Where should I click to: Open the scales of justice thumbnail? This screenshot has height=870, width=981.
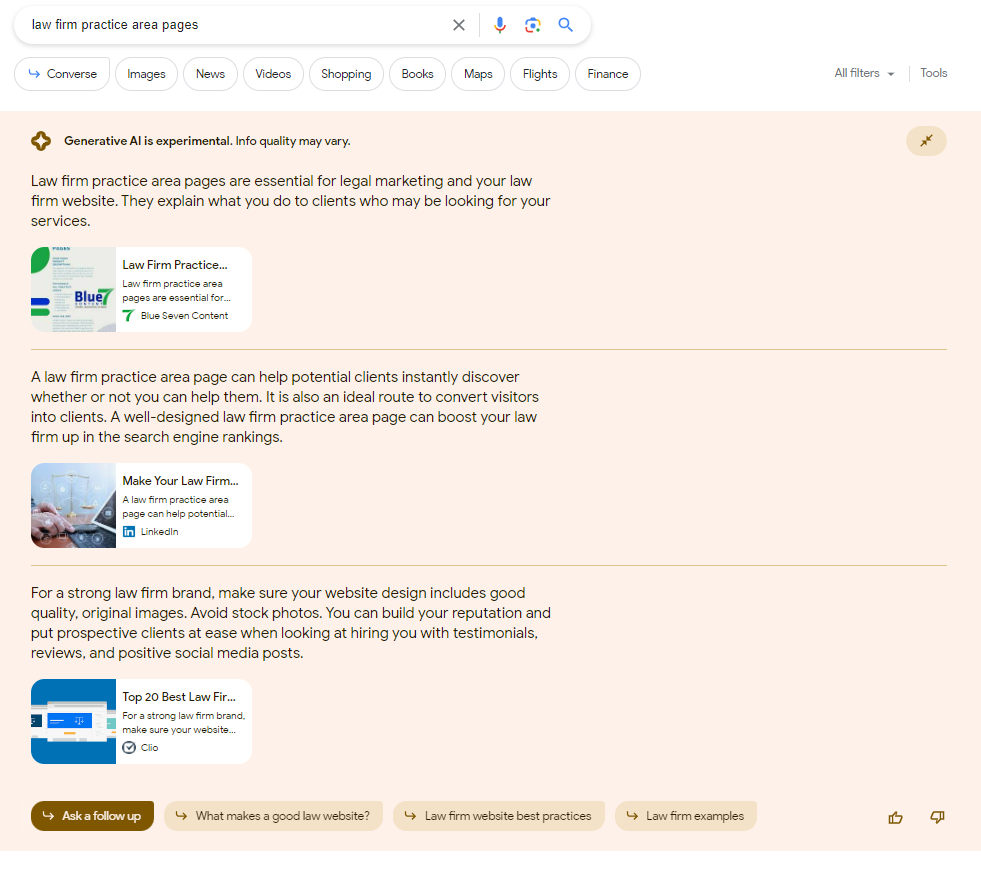(x=73, y=505)
